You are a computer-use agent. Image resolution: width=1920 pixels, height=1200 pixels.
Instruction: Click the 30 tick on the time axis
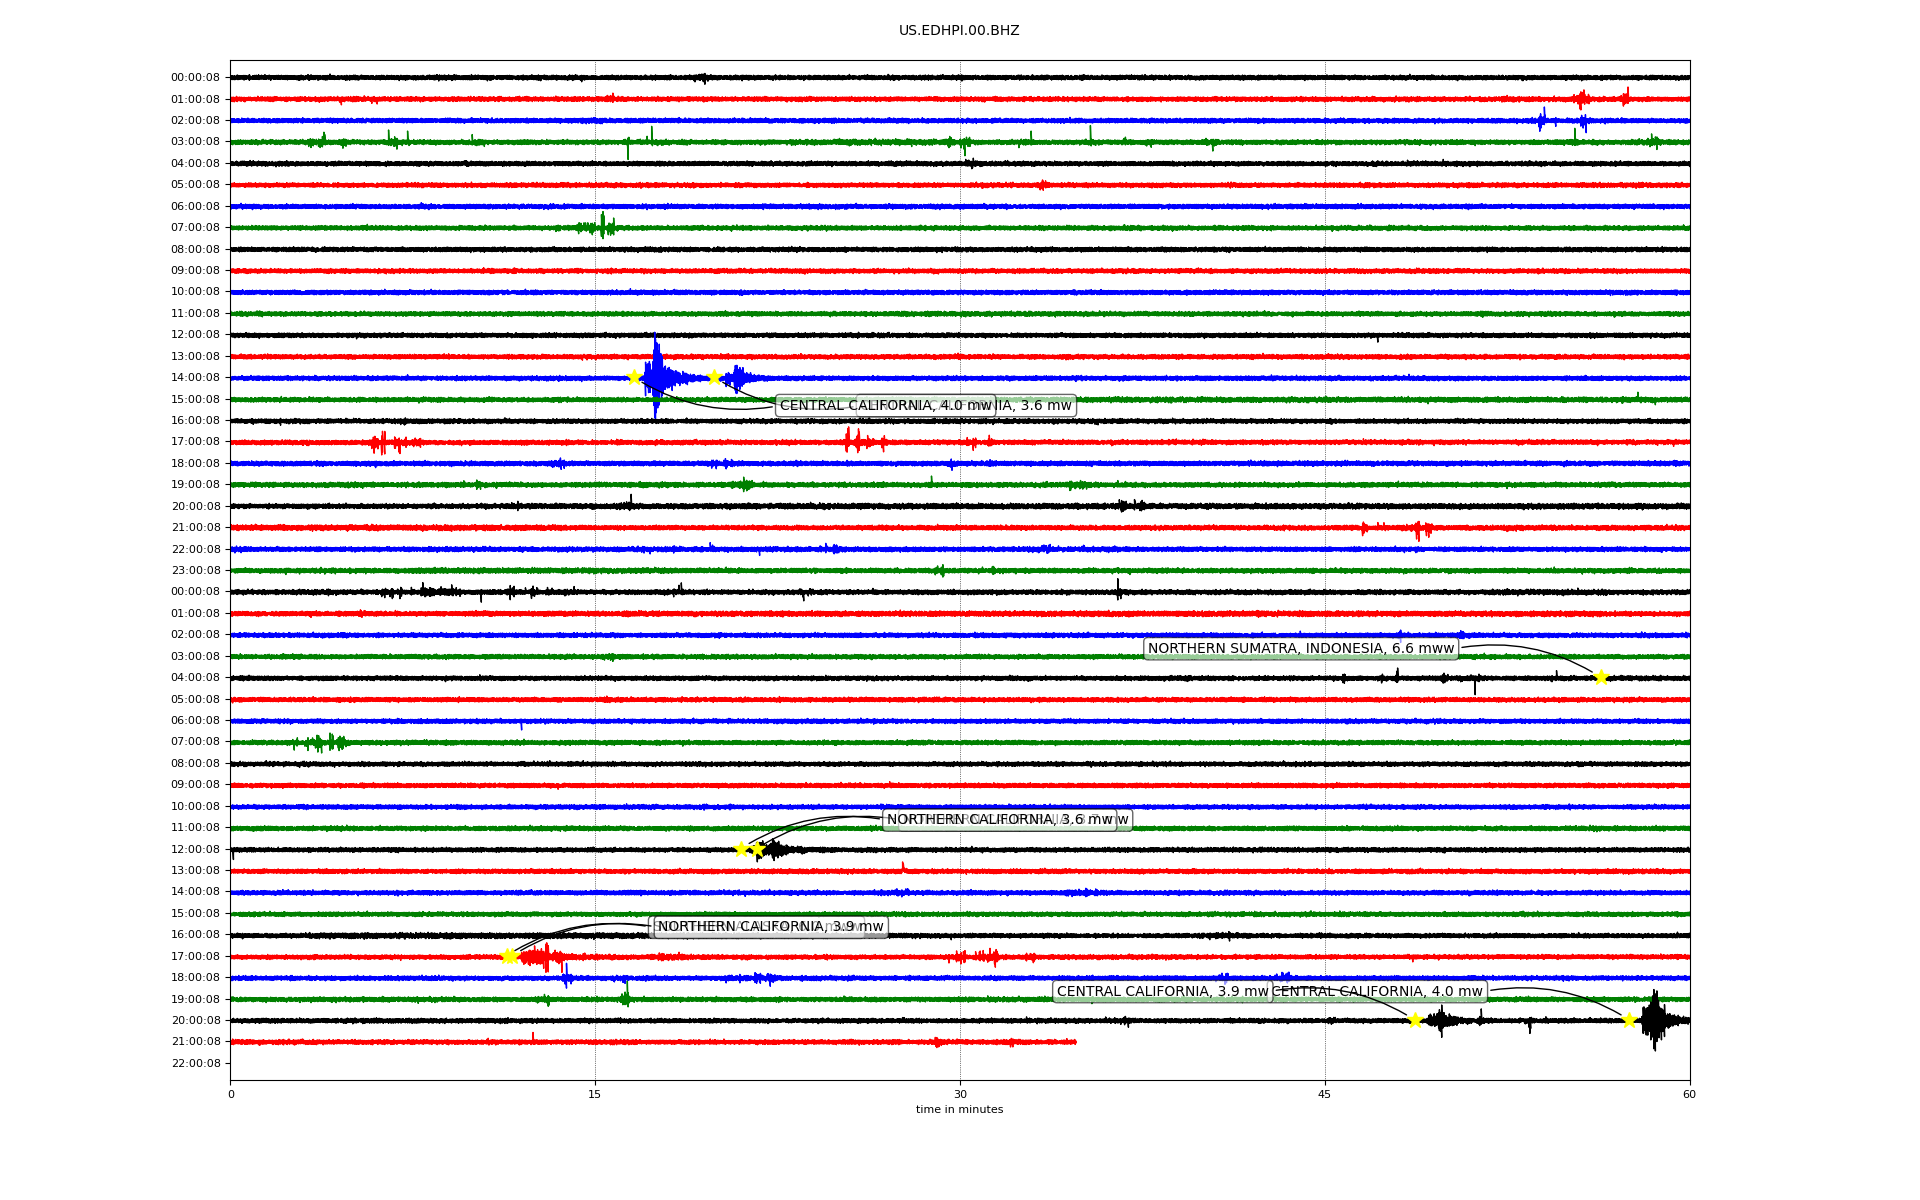point(960,1094)
